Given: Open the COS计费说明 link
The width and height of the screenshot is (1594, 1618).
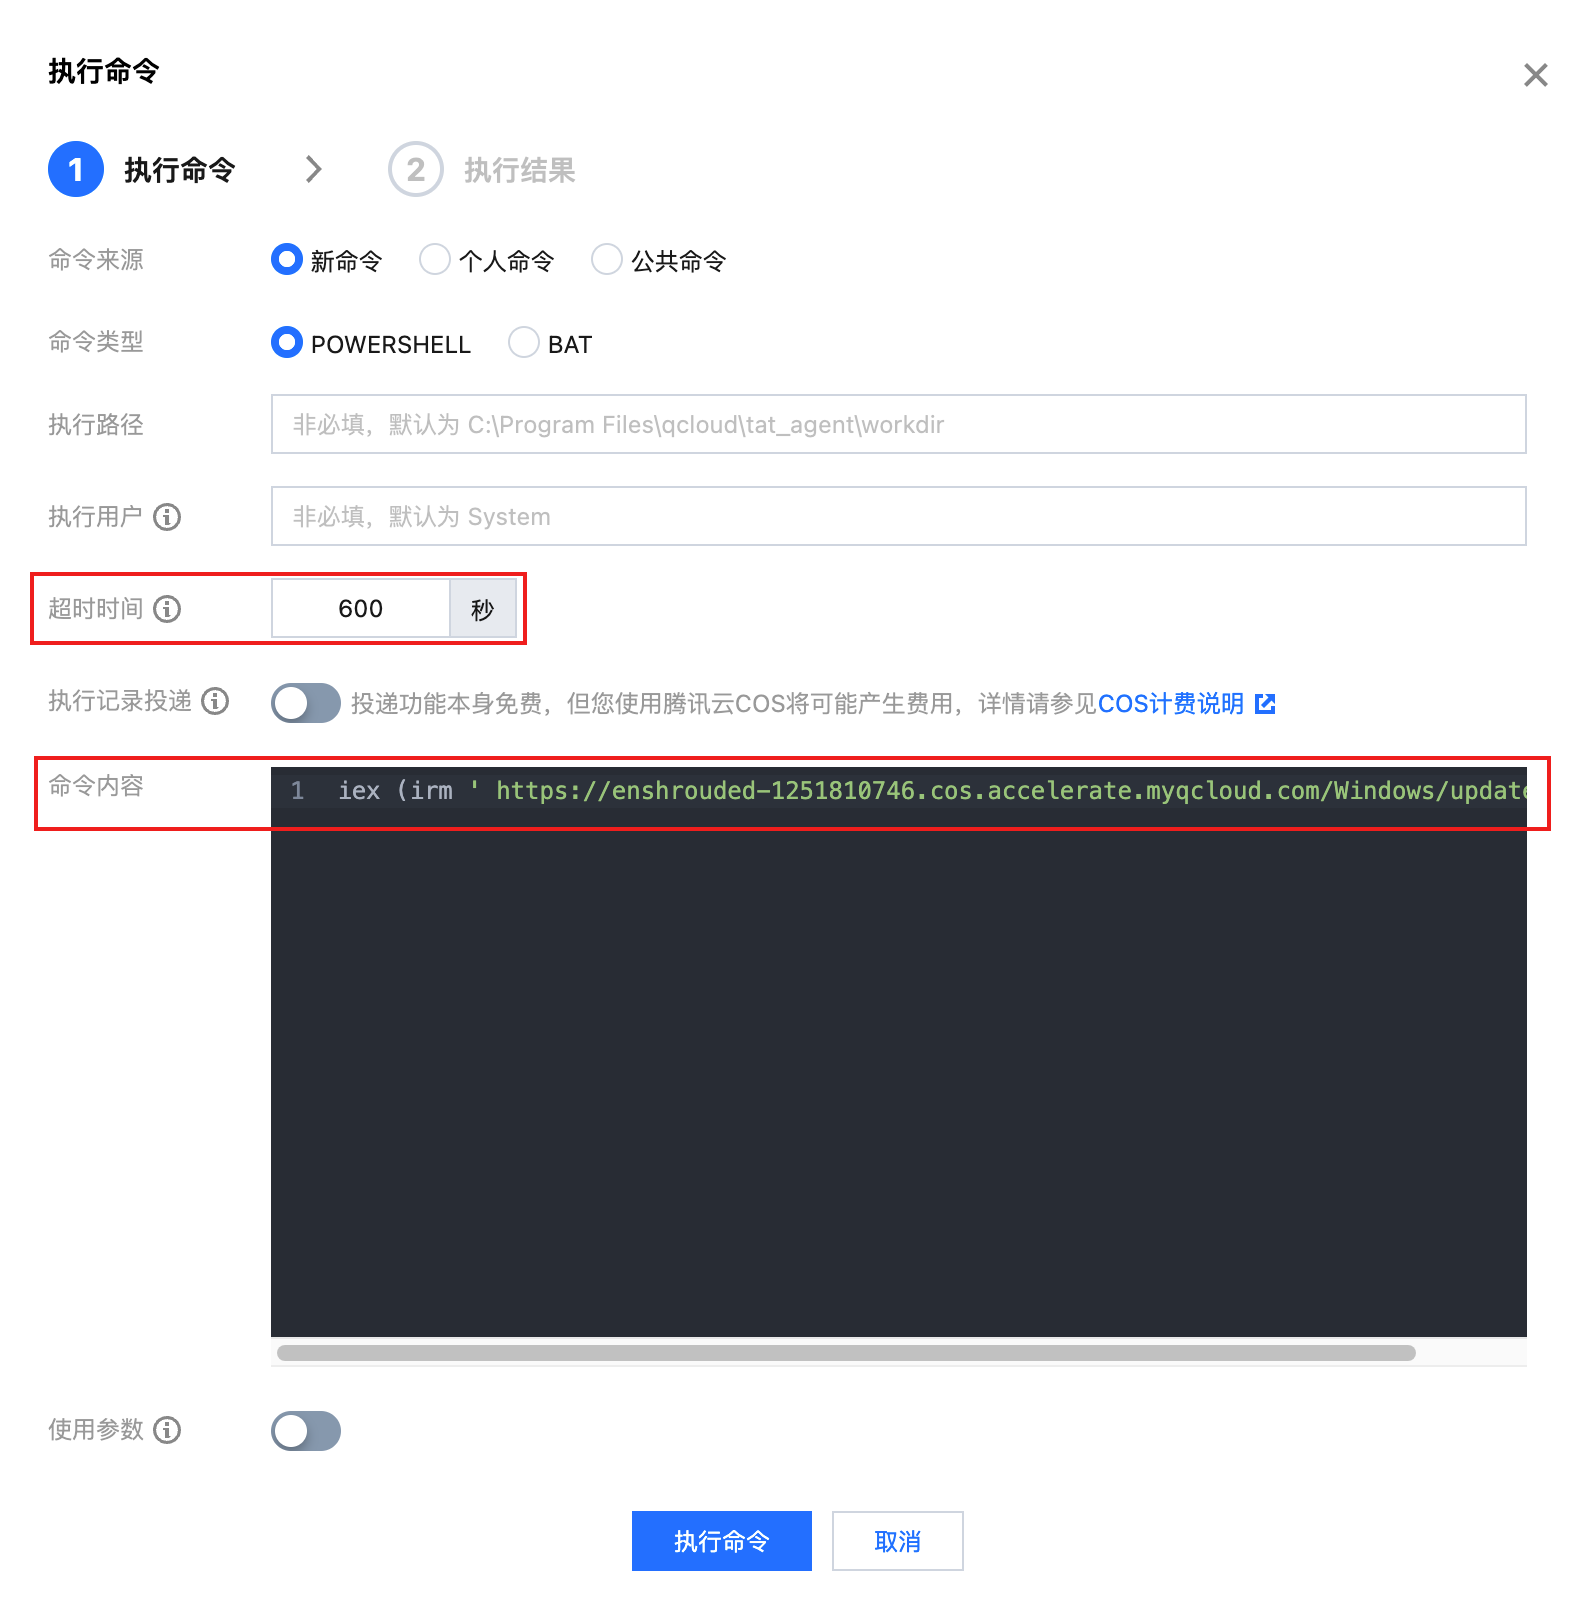Looking at the screenshot, I should [x=1171, y=704].
